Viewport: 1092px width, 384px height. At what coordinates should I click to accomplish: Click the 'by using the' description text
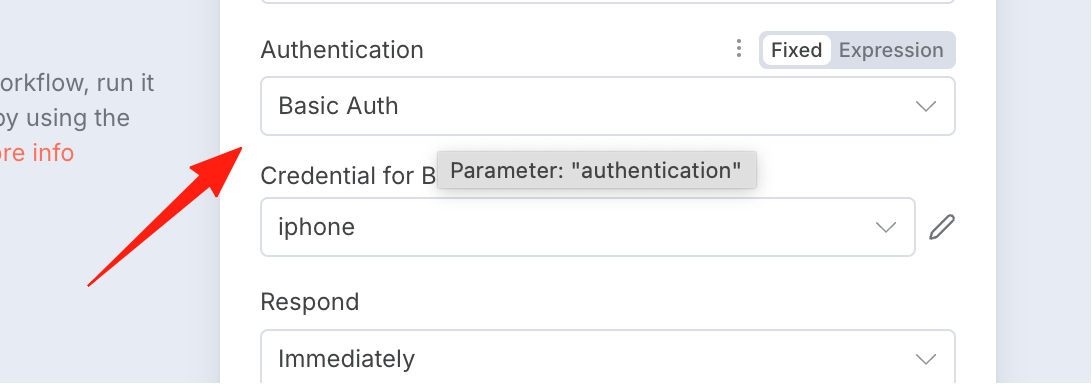(64, 118)
